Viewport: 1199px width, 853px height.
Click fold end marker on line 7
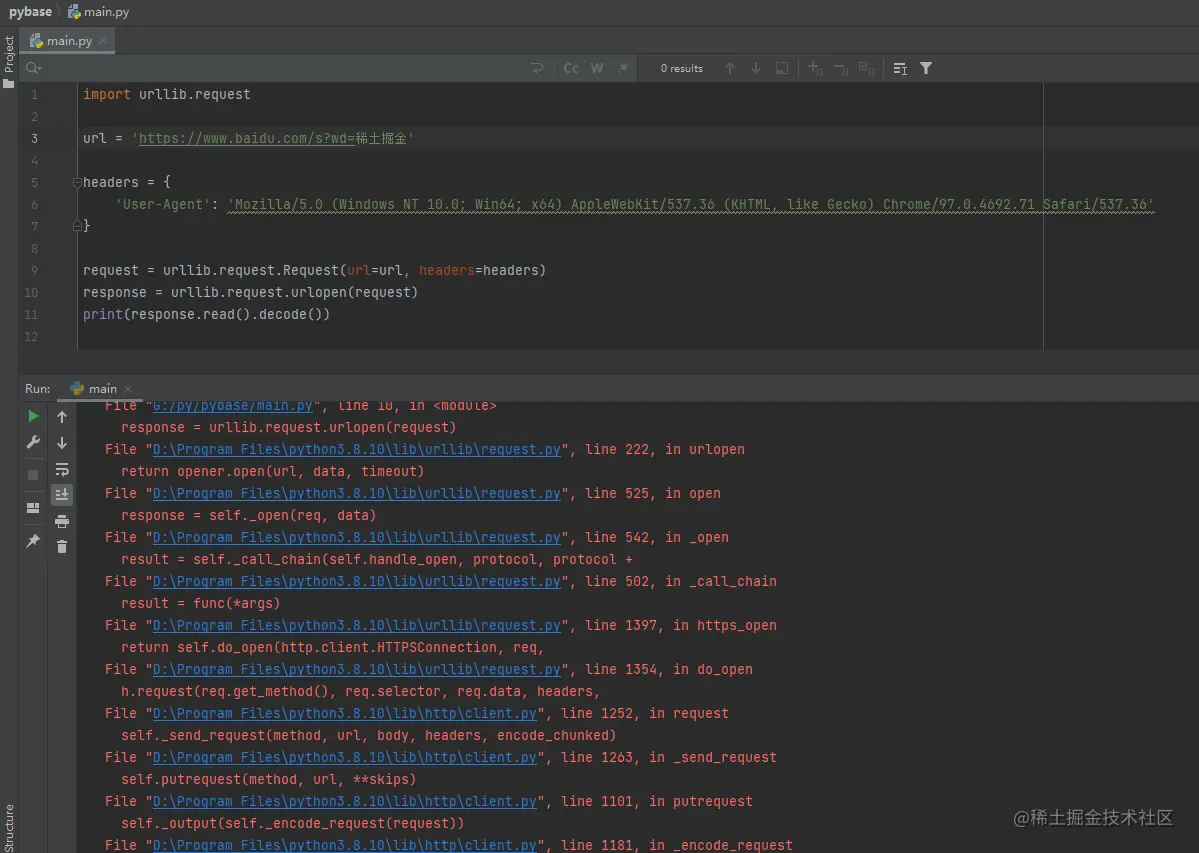coord(76,225)
